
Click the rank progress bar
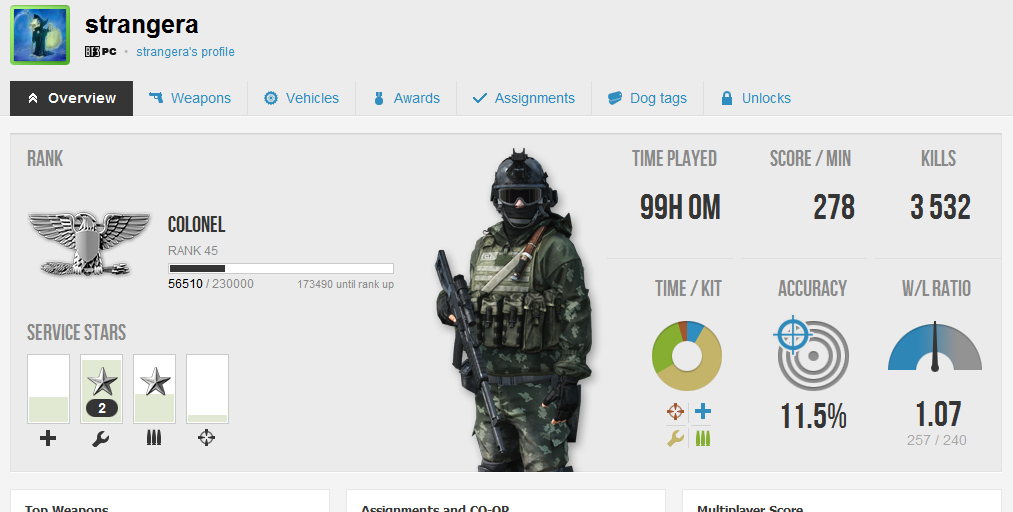click(x=281, y=268)
